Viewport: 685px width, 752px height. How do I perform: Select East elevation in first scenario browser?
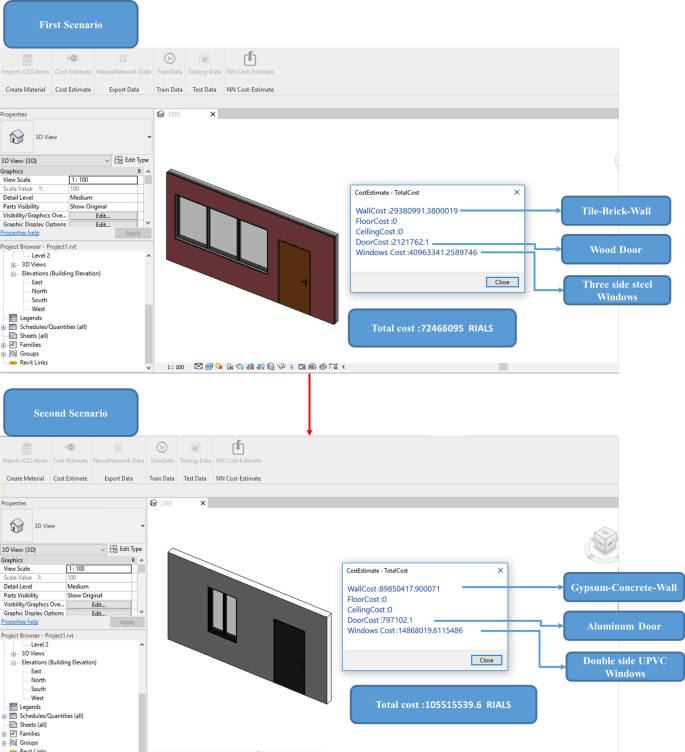coord(37,282)
